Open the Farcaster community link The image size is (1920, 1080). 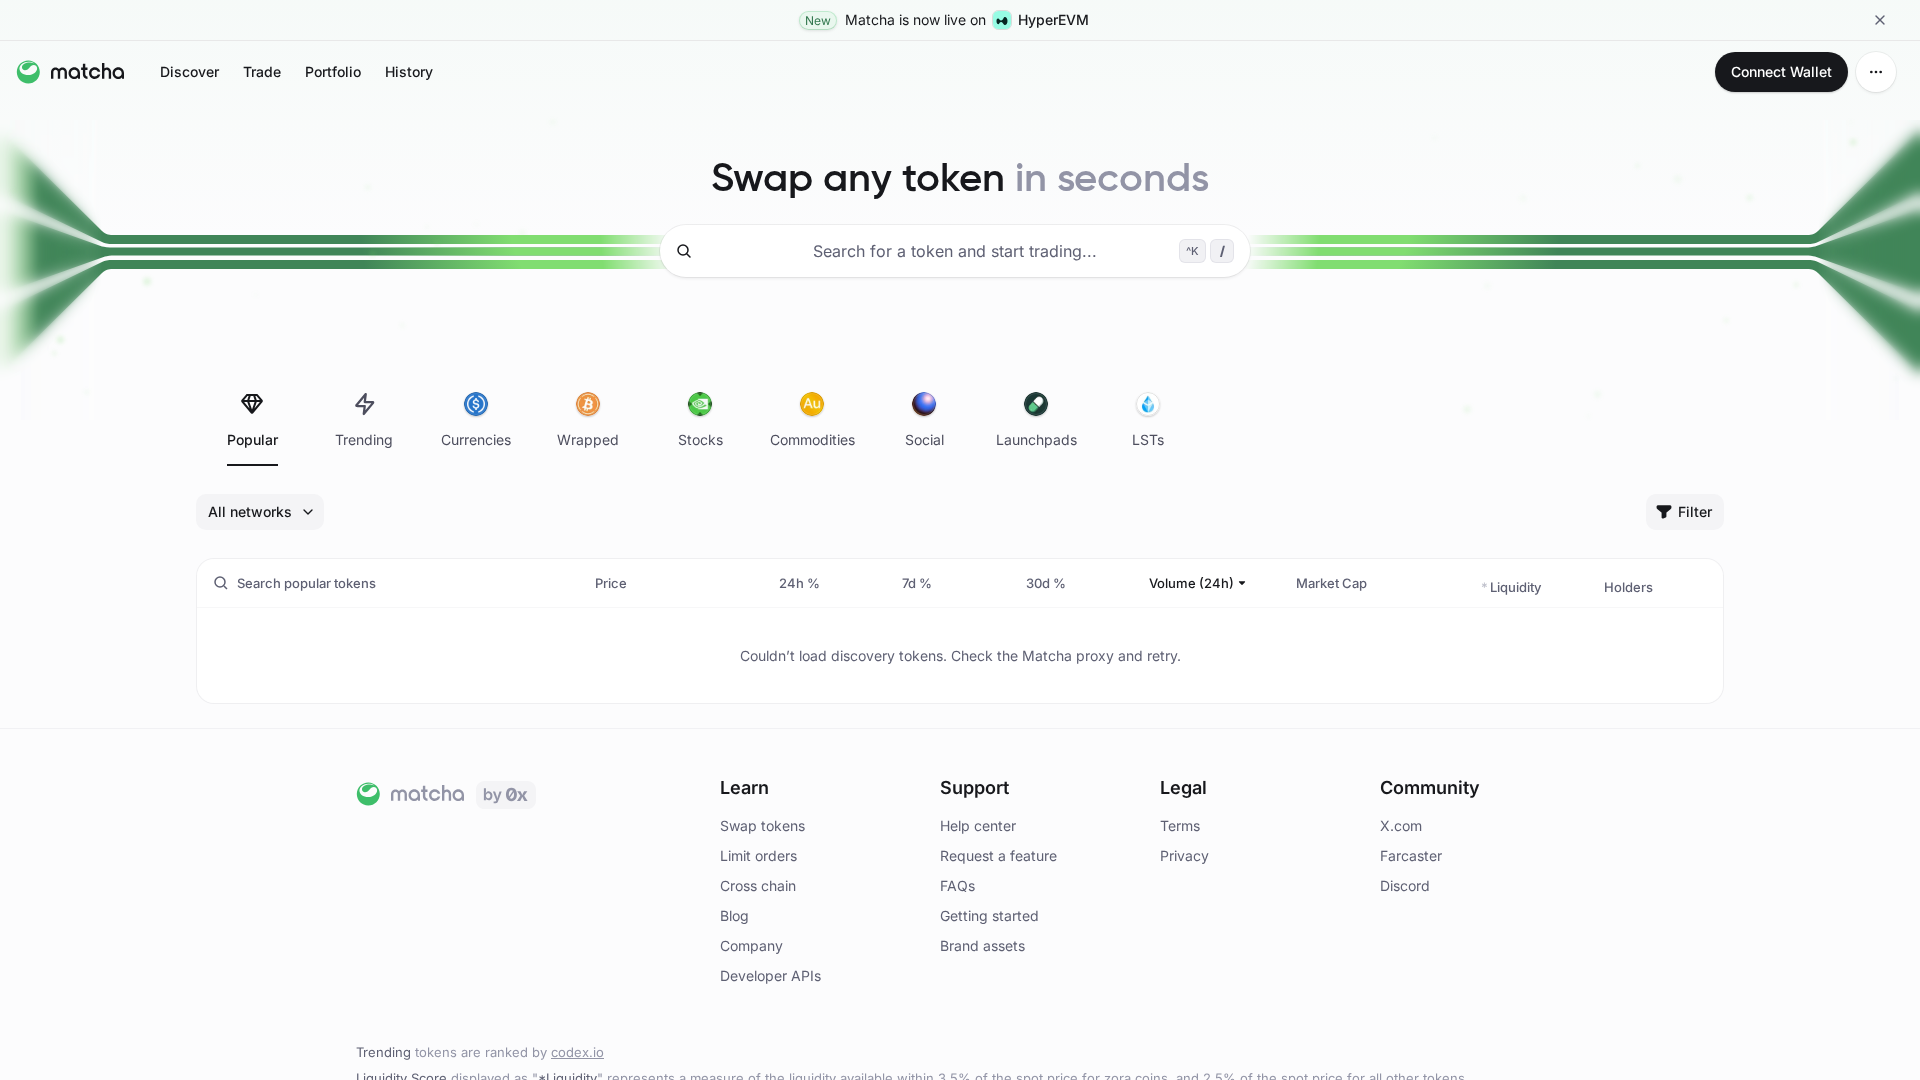tap(1411, 856)
